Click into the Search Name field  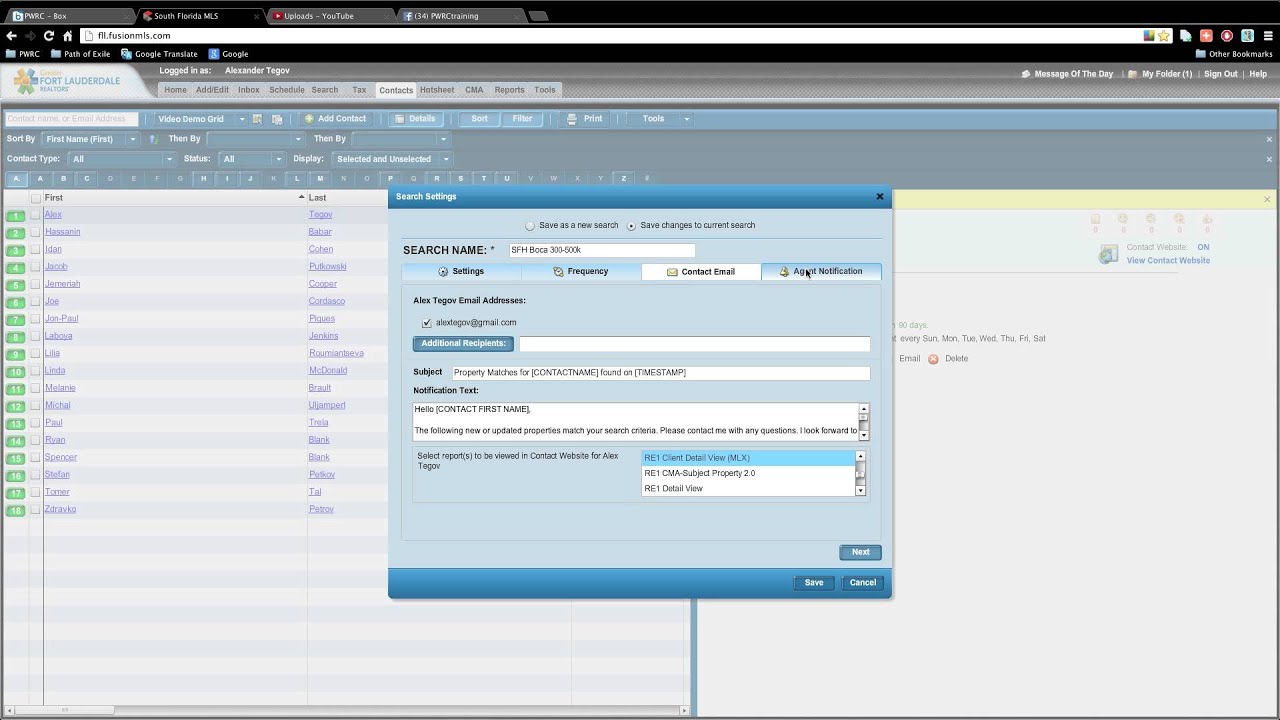click(x=601, y=250)
